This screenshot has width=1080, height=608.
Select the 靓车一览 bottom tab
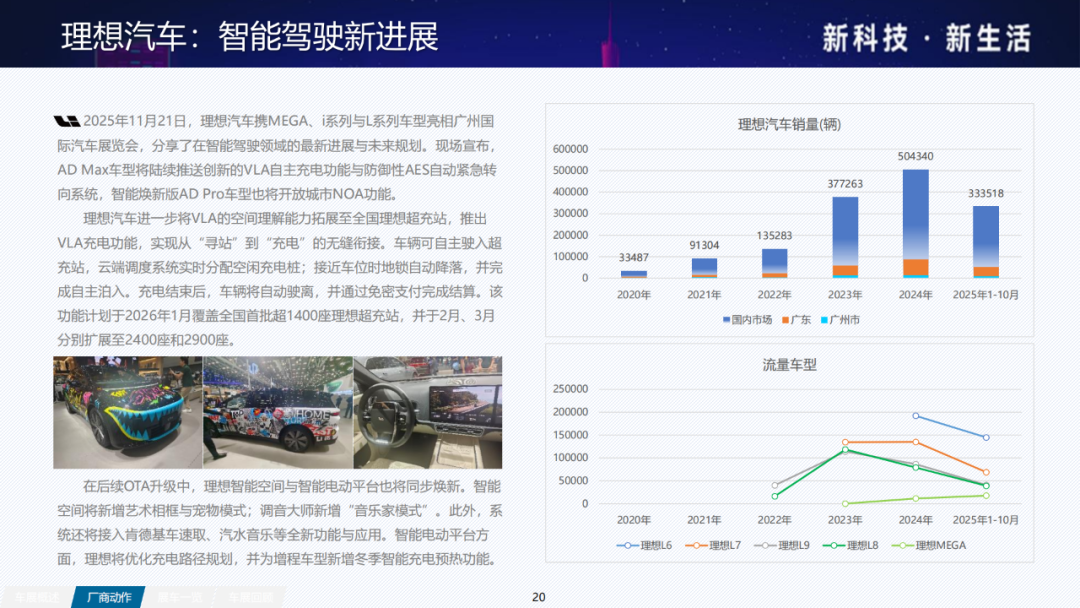click(x=179, y=597)
